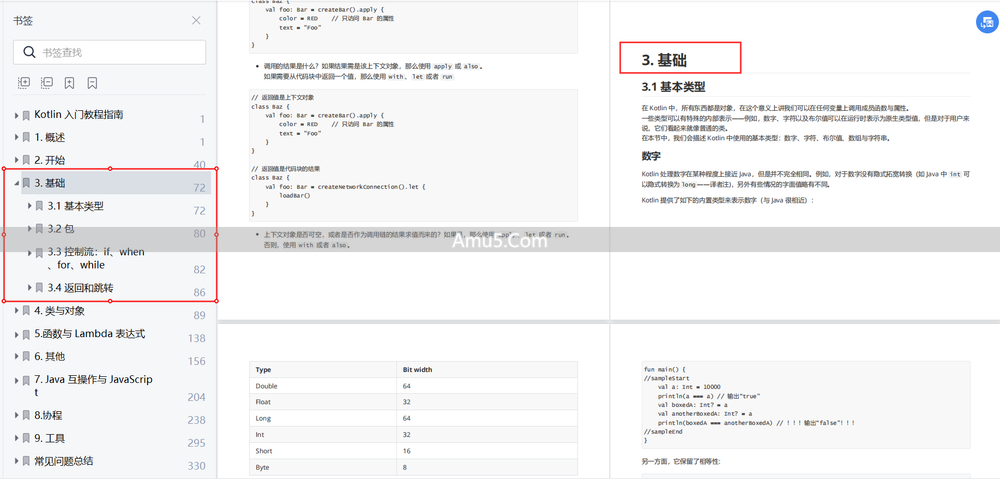Expand the 3.3 控制流 sub-bookmark
Viewport: 1000px width, 479px height.
click(x=30, y=253)
